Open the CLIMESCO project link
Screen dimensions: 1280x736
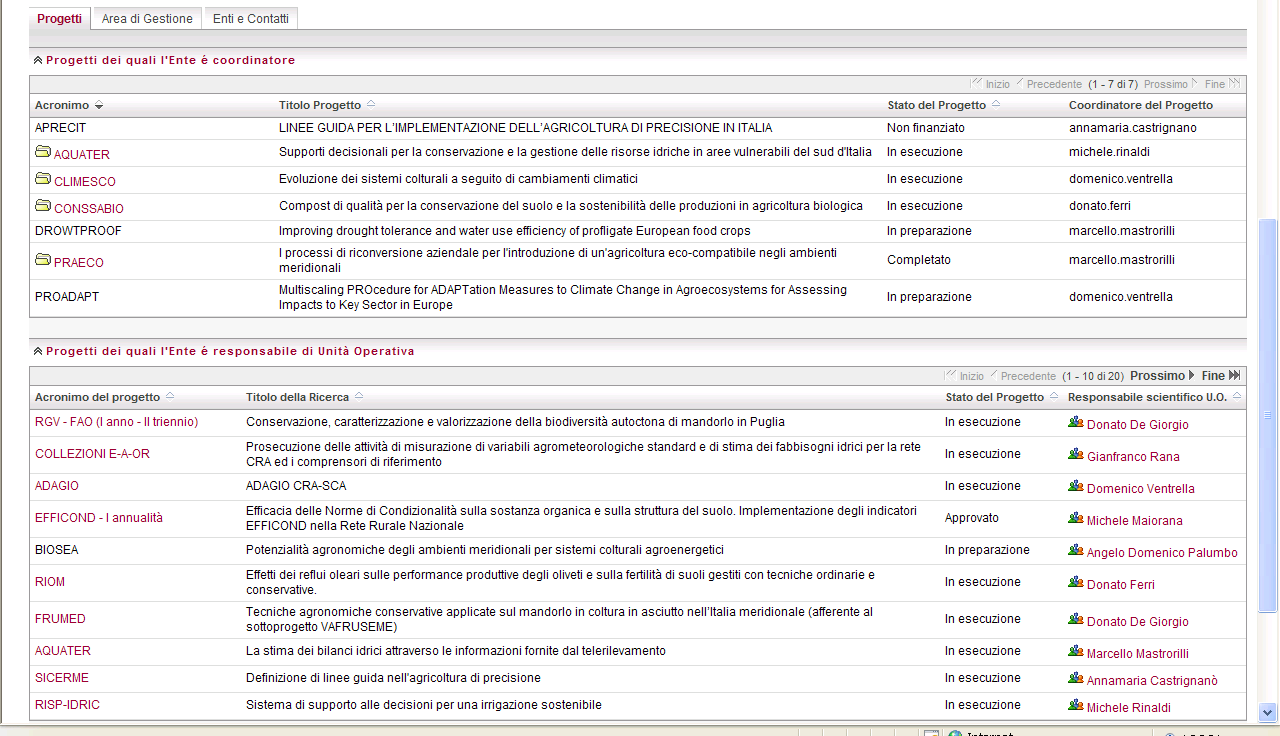85,182
